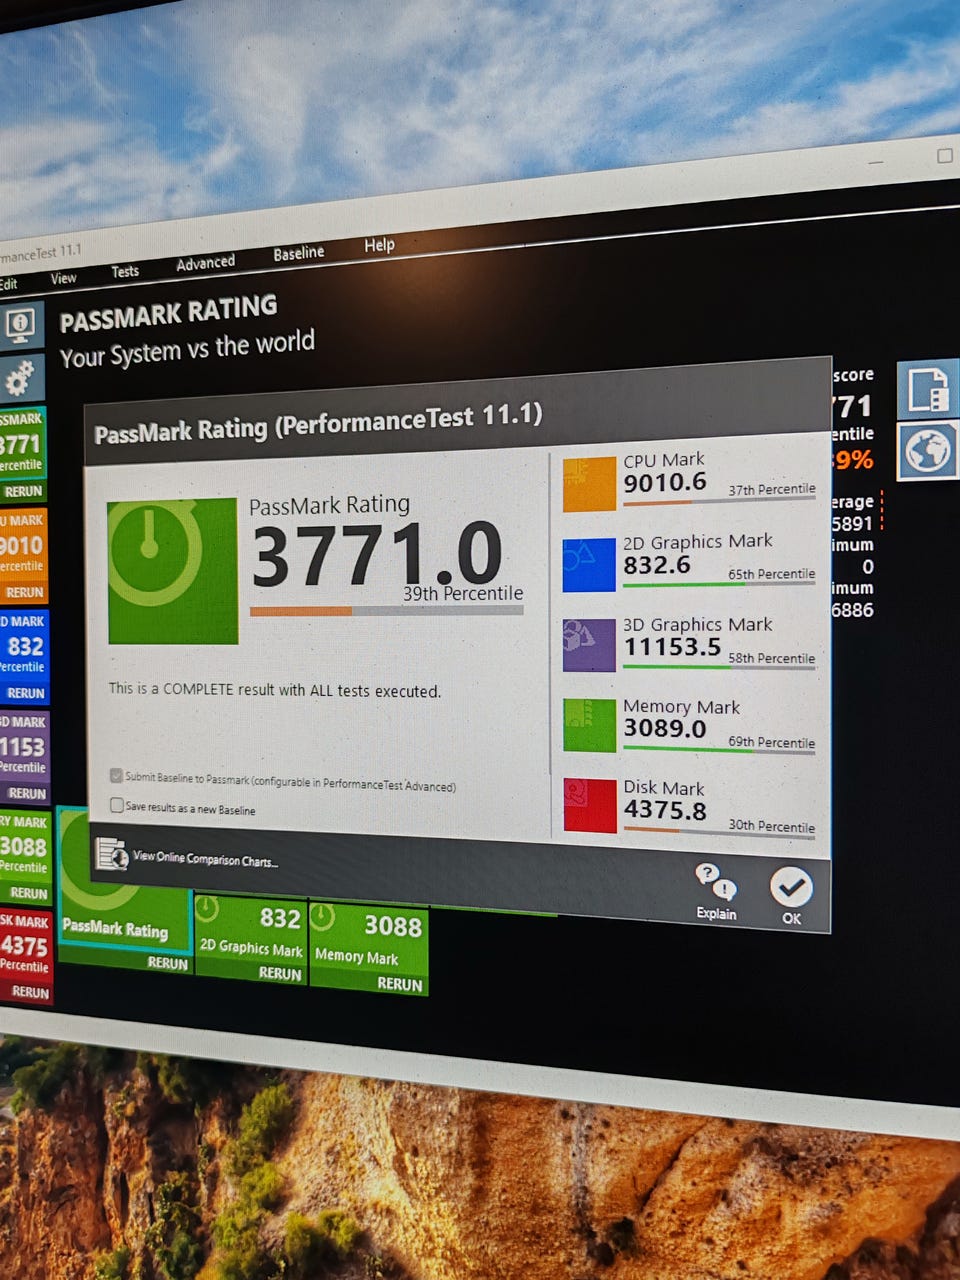
Task: Click the blue 2D Graphics Mark icon
Action: [x=589, y=565]
